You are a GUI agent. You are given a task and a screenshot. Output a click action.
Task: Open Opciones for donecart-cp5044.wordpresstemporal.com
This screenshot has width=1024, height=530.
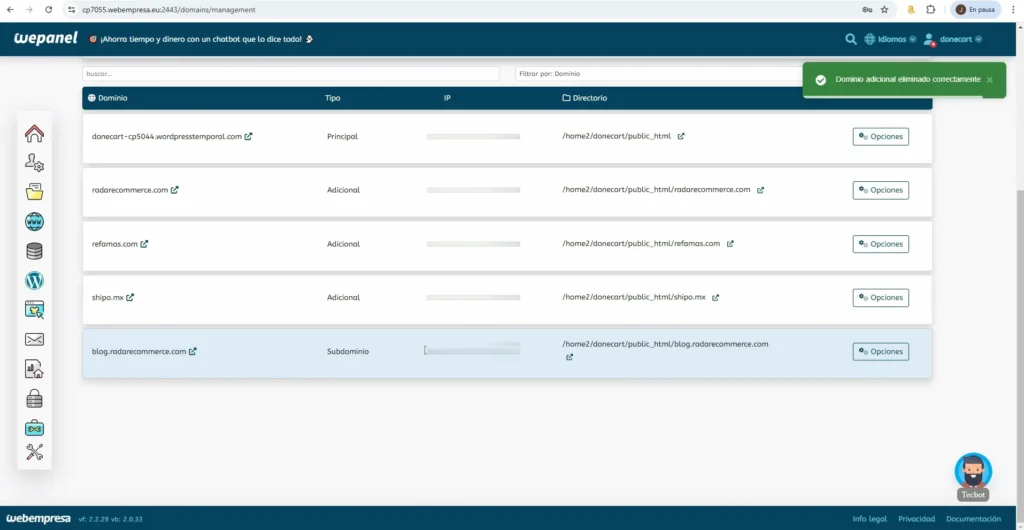880,136
